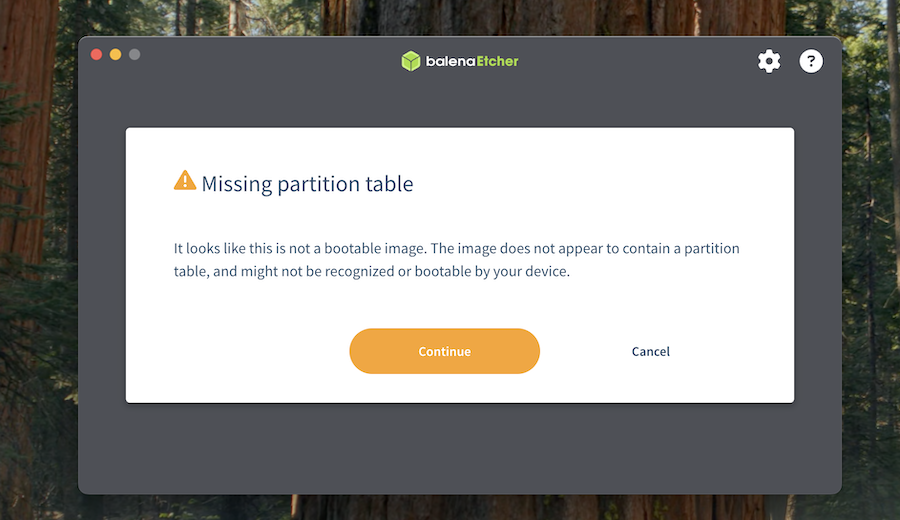This screenshot has width=900, height=520.
Task: Minimize the window with yellow button
Action: (115, 54)
